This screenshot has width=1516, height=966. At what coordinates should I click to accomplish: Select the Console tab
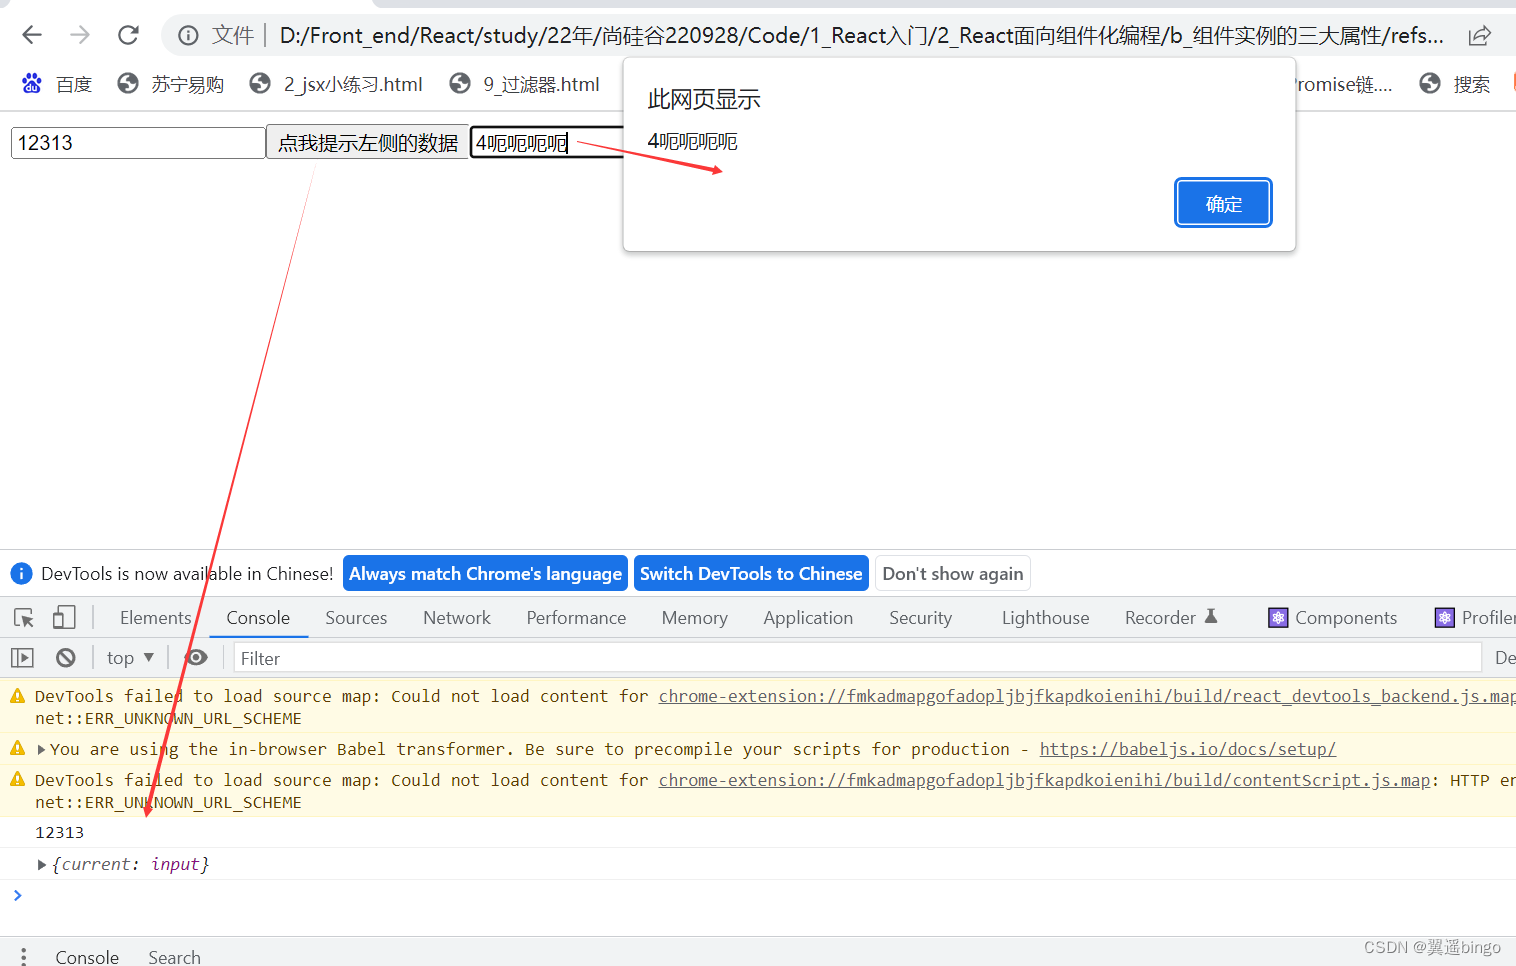click(258, 618)
